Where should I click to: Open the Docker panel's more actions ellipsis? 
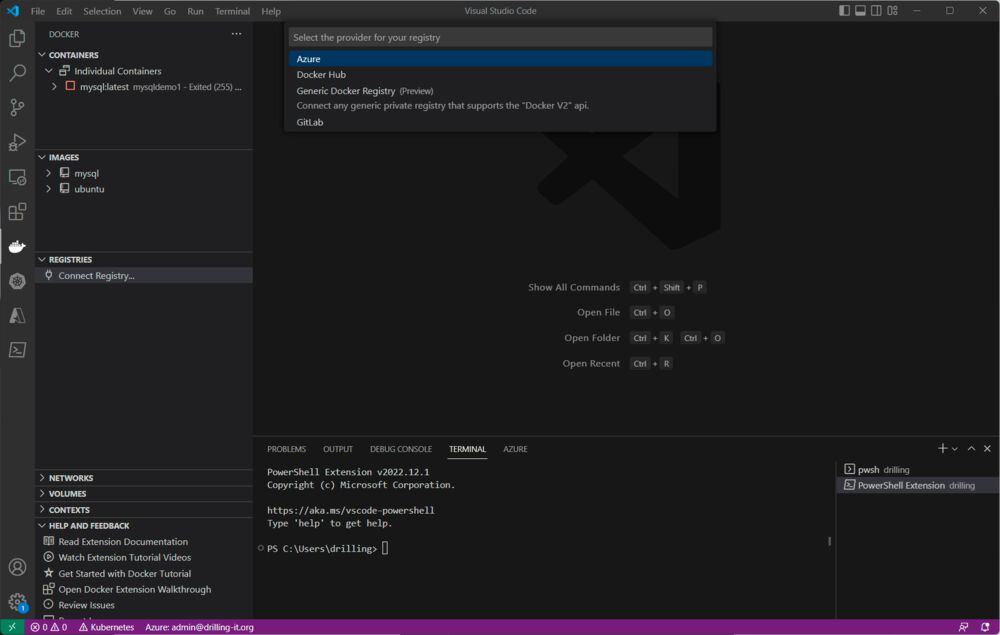click(x=236, y=33)
